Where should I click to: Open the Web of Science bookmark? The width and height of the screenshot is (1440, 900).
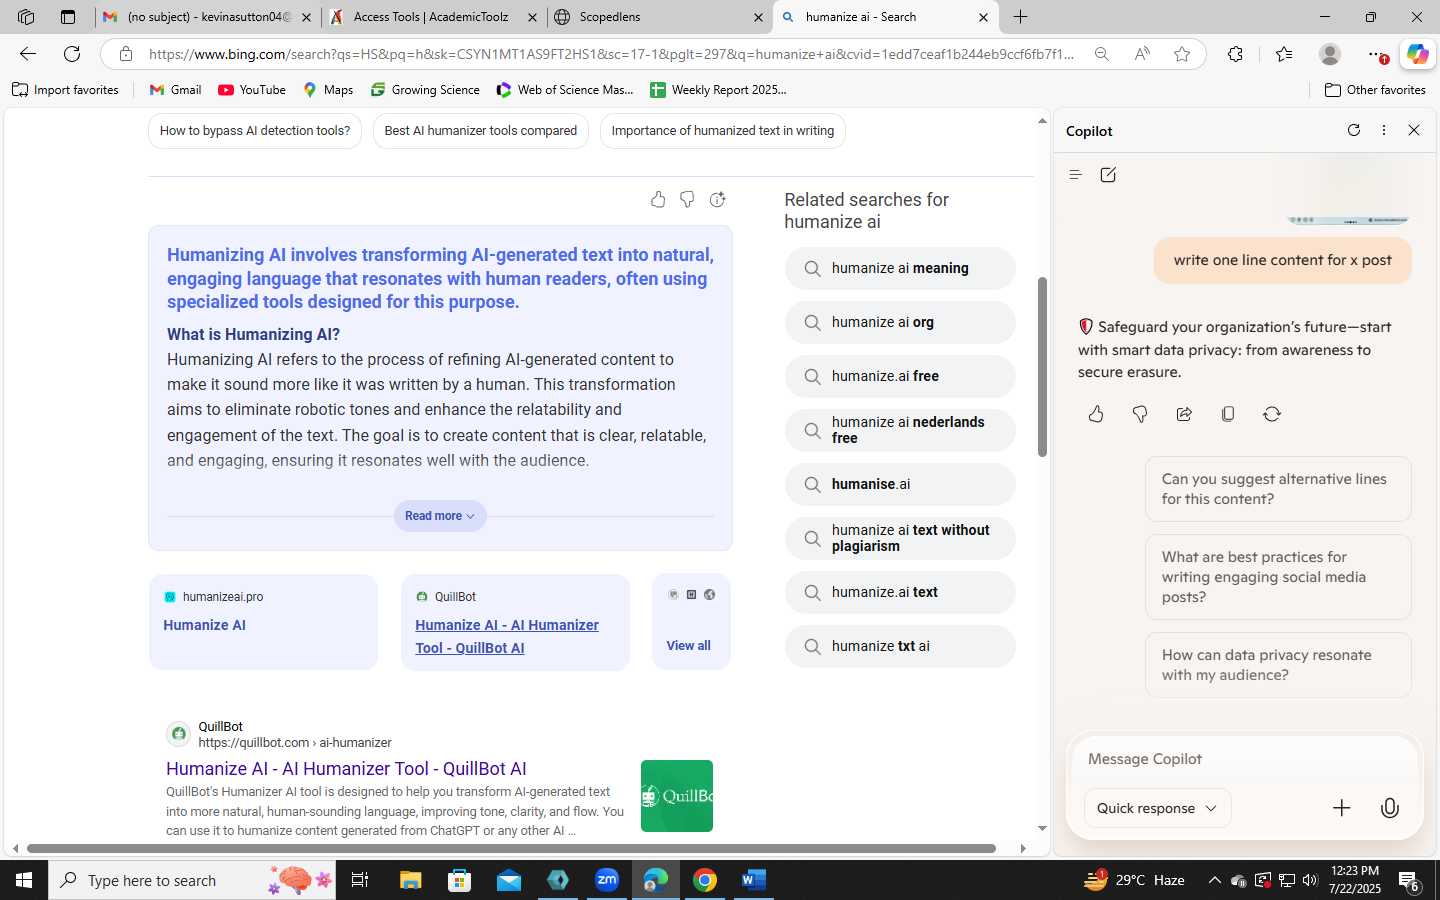point(565,90)
